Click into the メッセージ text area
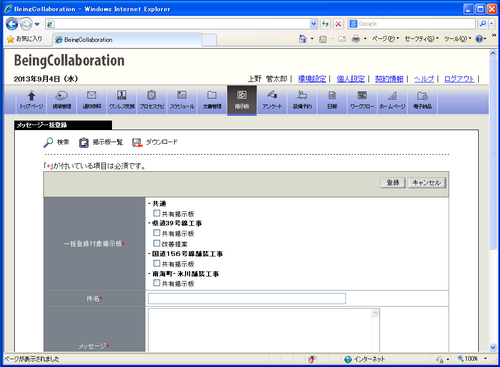Screen dimensions: 500x367 (x=260, y=330)
